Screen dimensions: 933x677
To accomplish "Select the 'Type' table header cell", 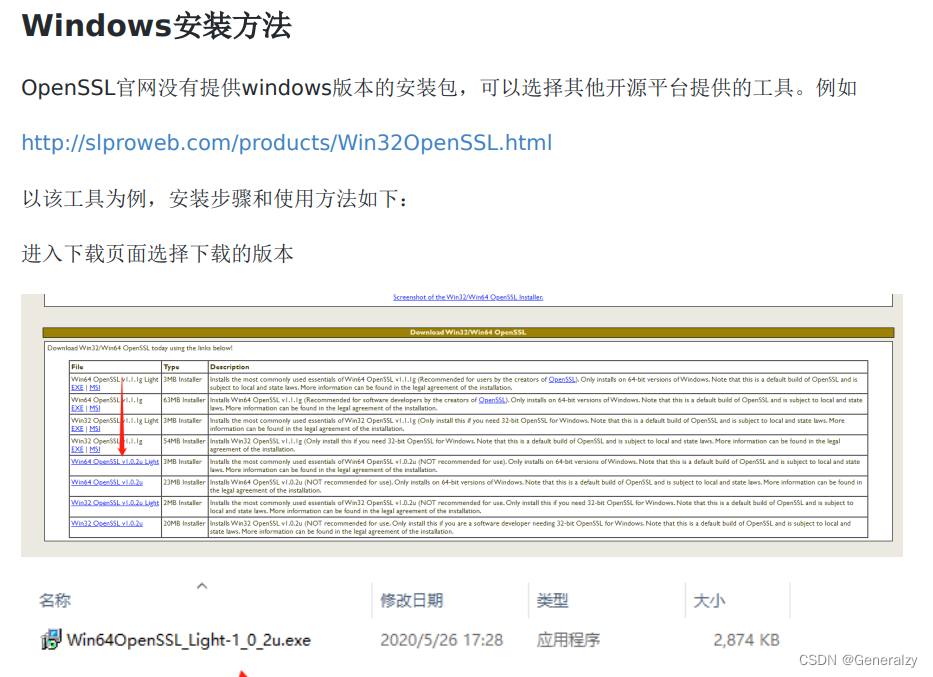I will pos(185,366).
